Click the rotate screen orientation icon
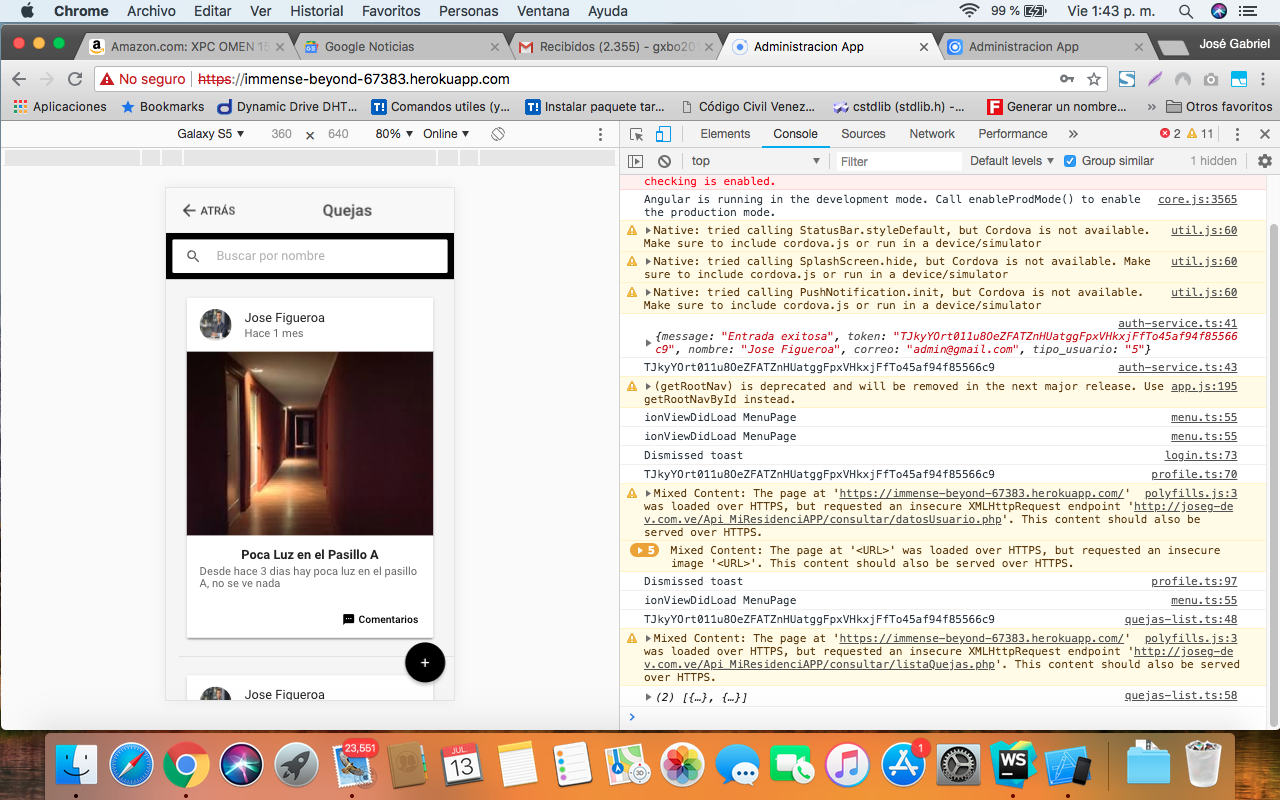 tap(498, 134)
